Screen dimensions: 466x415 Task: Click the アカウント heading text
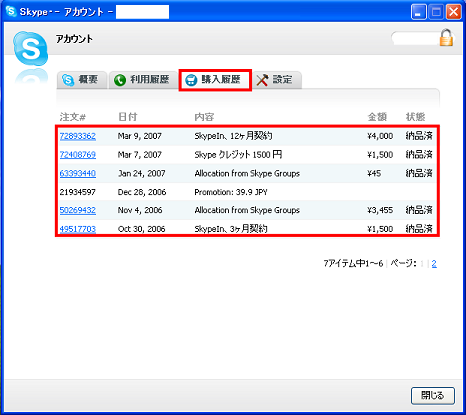[74, 39]
